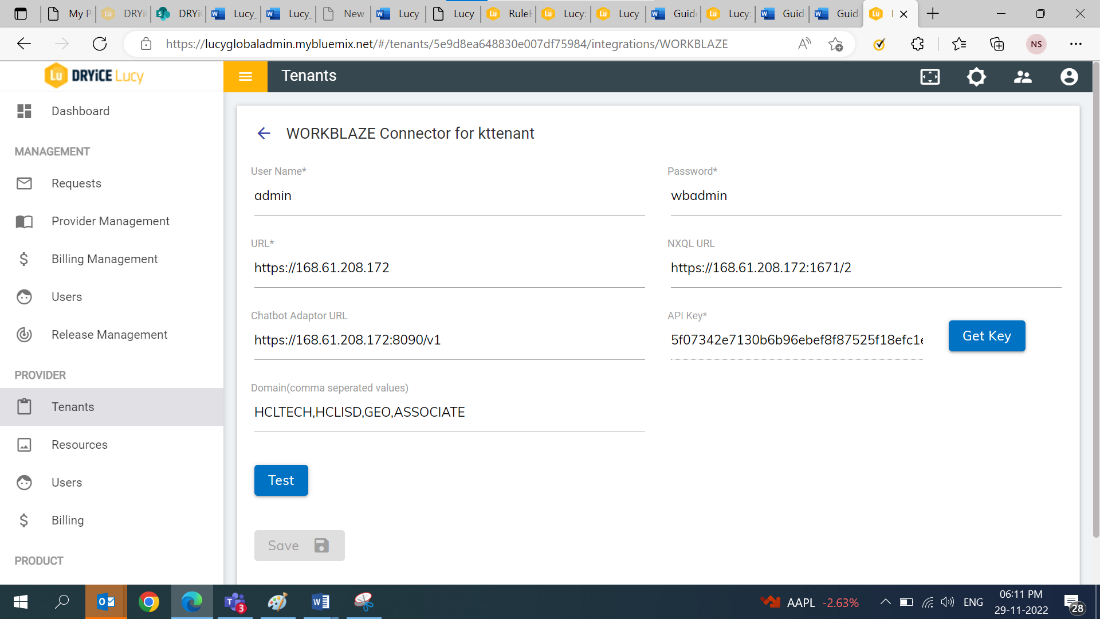Screen dimensions: 1100x619
Task: Open Google Chrome from the taskbar
Action: coord(149,601)
